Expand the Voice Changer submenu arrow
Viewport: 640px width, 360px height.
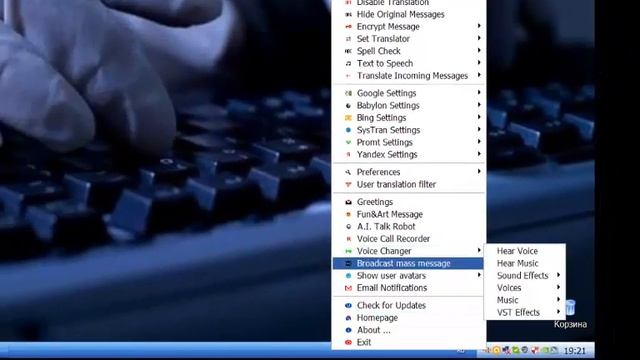tap(479, 250)
